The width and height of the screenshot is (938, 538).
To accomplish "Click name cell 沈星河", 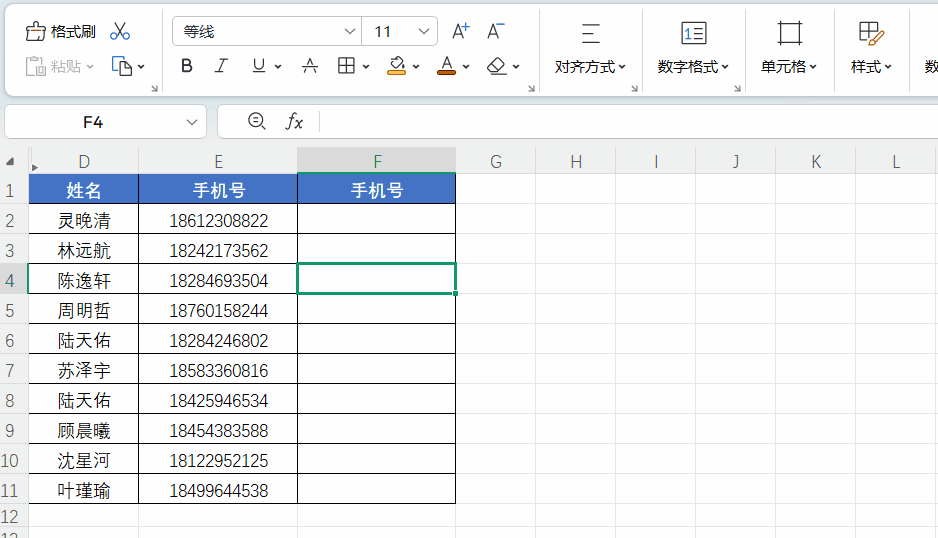I will tap(84, 460).
